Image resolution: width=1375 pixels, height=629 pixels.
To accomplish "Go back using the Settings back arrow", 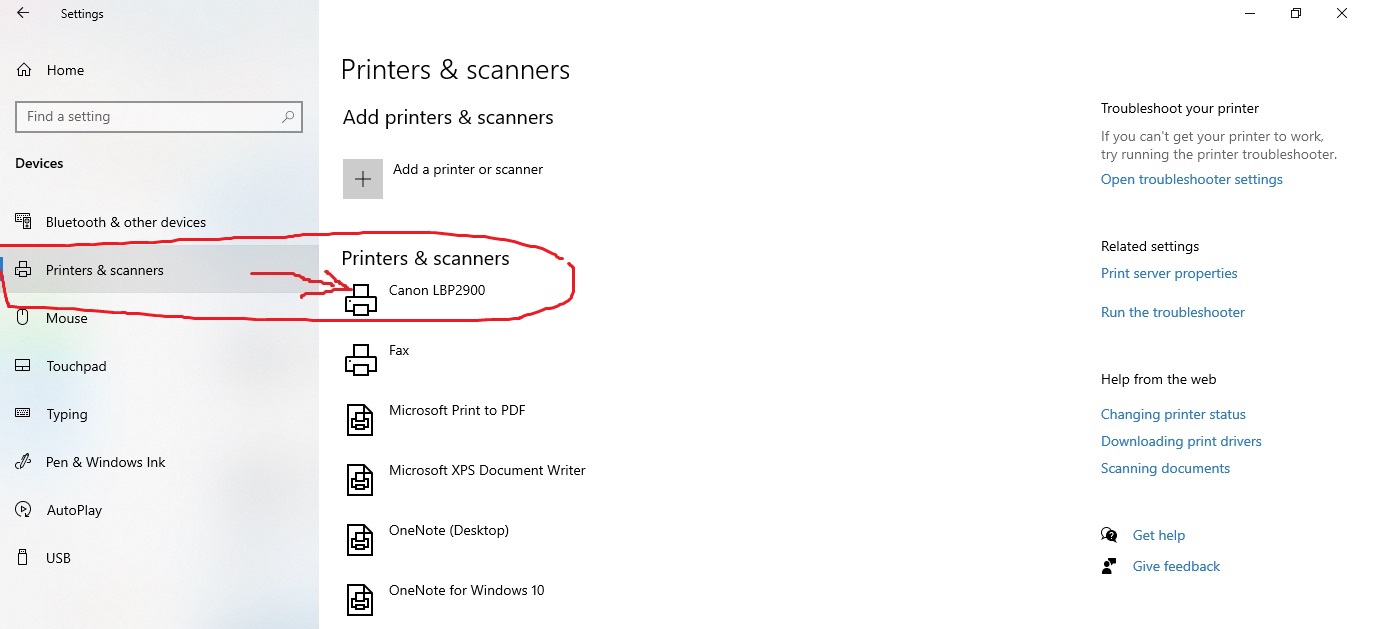I will coord(22,13).
